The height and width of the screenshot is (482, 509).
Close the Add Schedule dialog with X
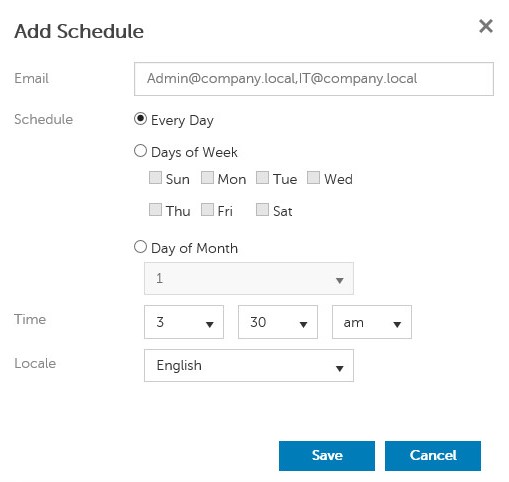coord(486,26)
